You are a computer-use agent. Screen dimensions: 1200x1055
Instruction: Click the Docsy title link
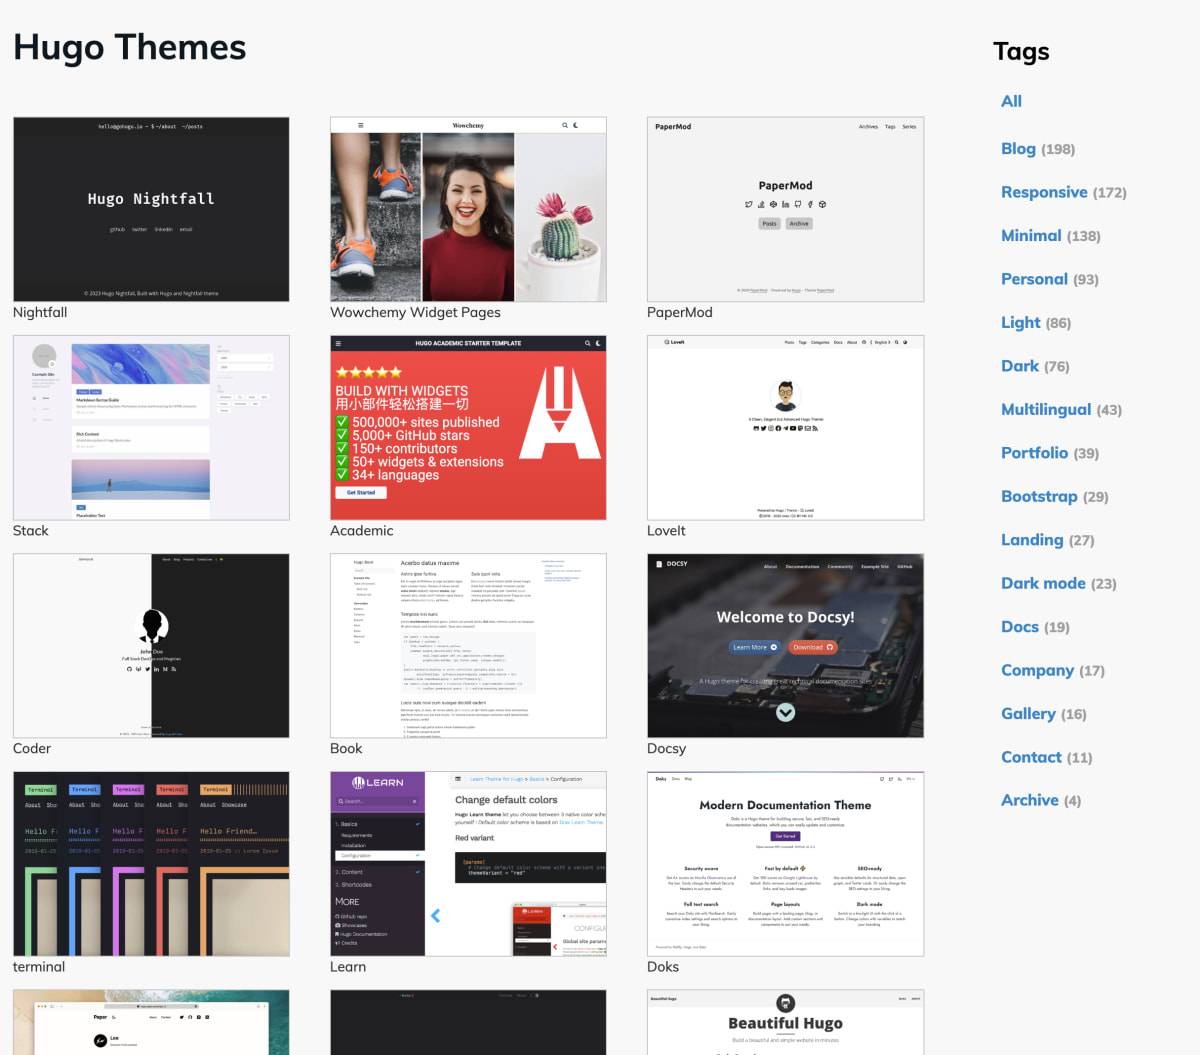coord(666,749)
